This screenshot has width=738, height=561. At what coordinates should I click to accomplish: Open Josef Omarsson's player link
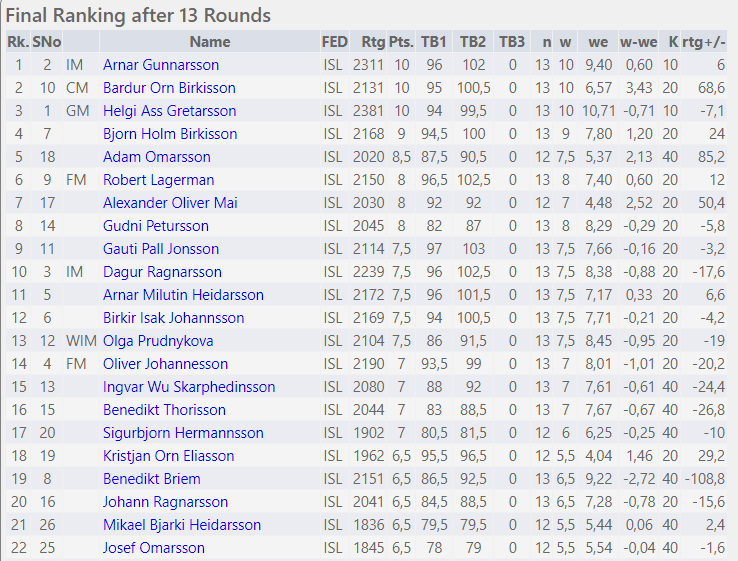[154, 548]
